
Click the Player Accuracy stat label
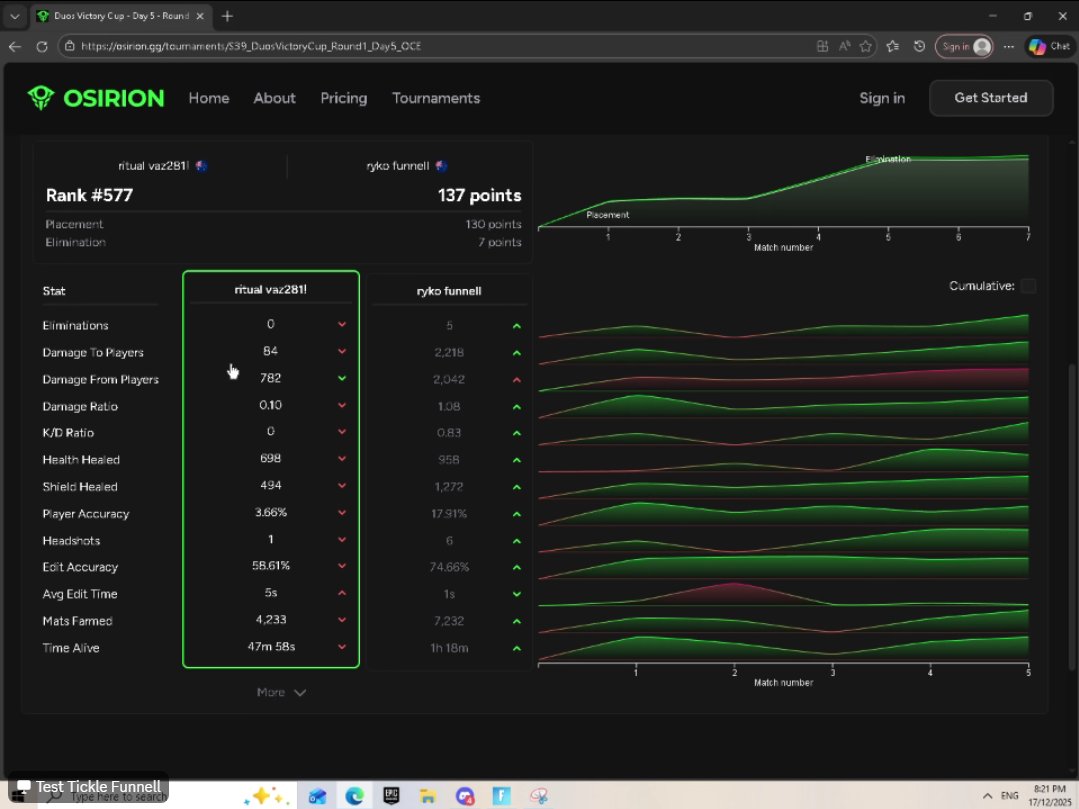tap(85, 514)
